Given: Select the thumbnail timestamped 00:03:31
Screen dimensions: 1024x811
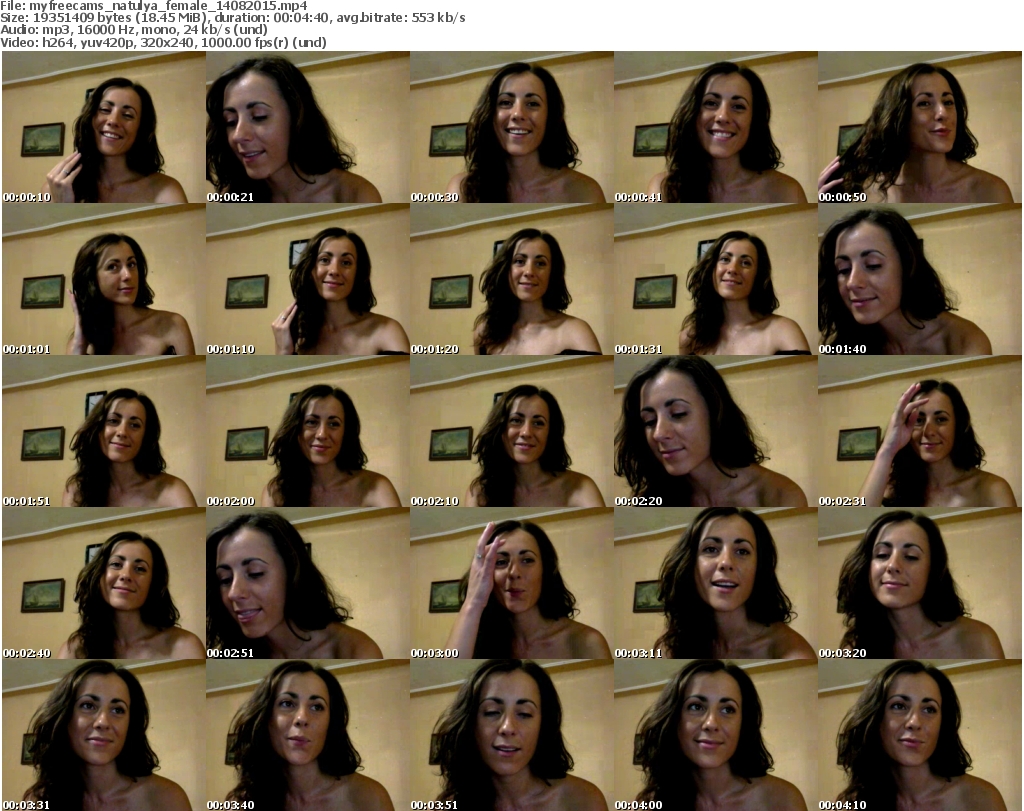Looking at the screenshot, I should click(104, 735).
